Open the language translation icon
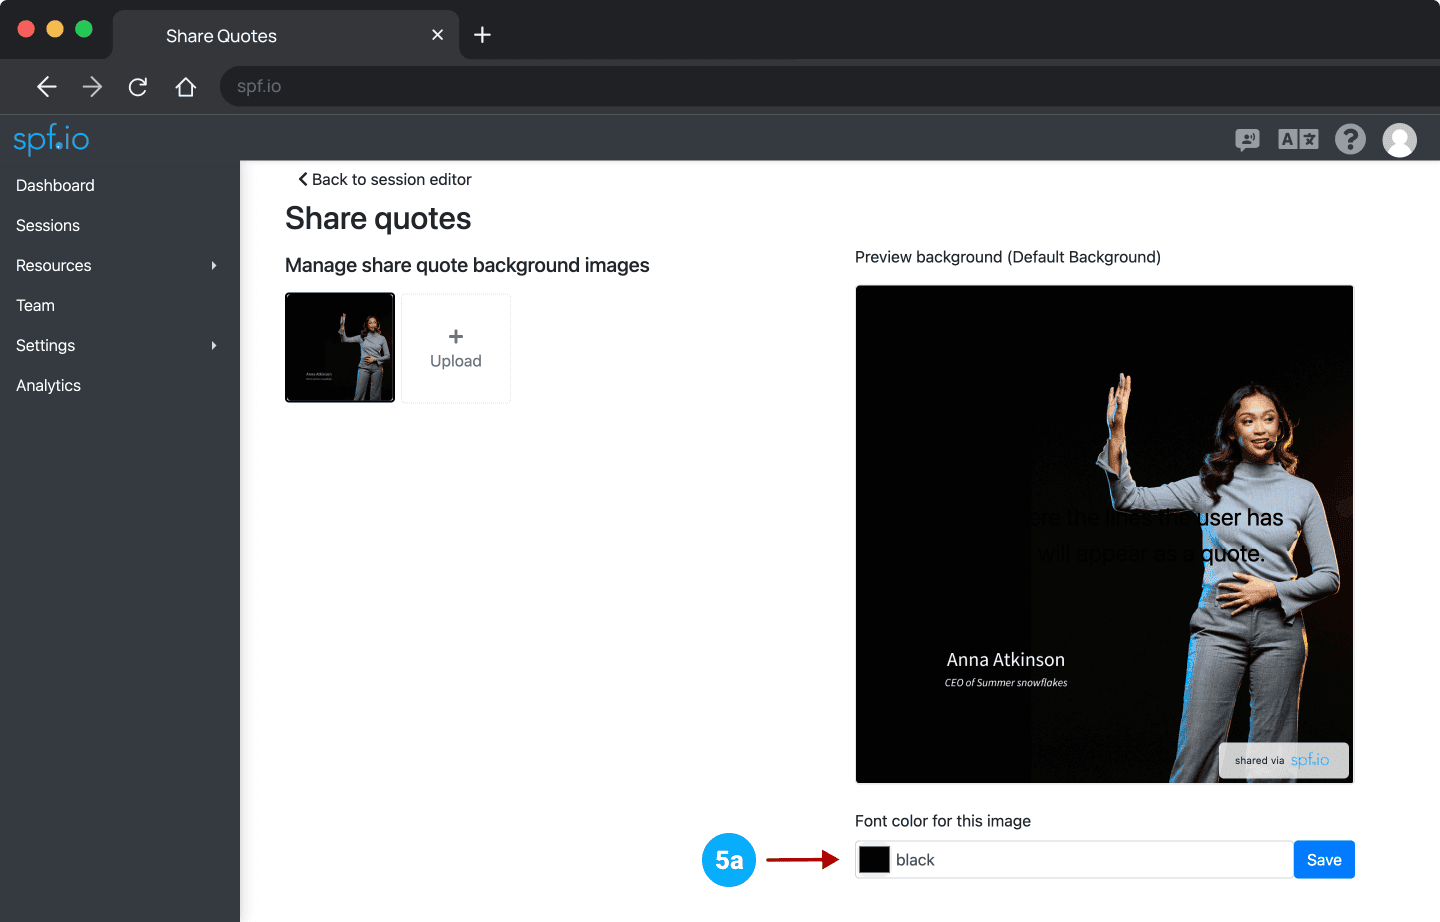 [1298, 140]
